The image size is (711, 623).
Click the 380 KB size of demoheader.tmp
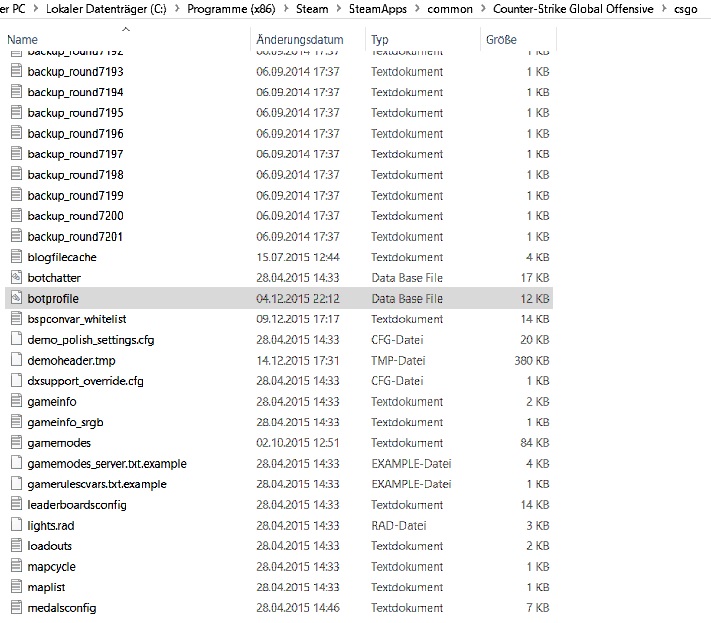pos(531,360)
